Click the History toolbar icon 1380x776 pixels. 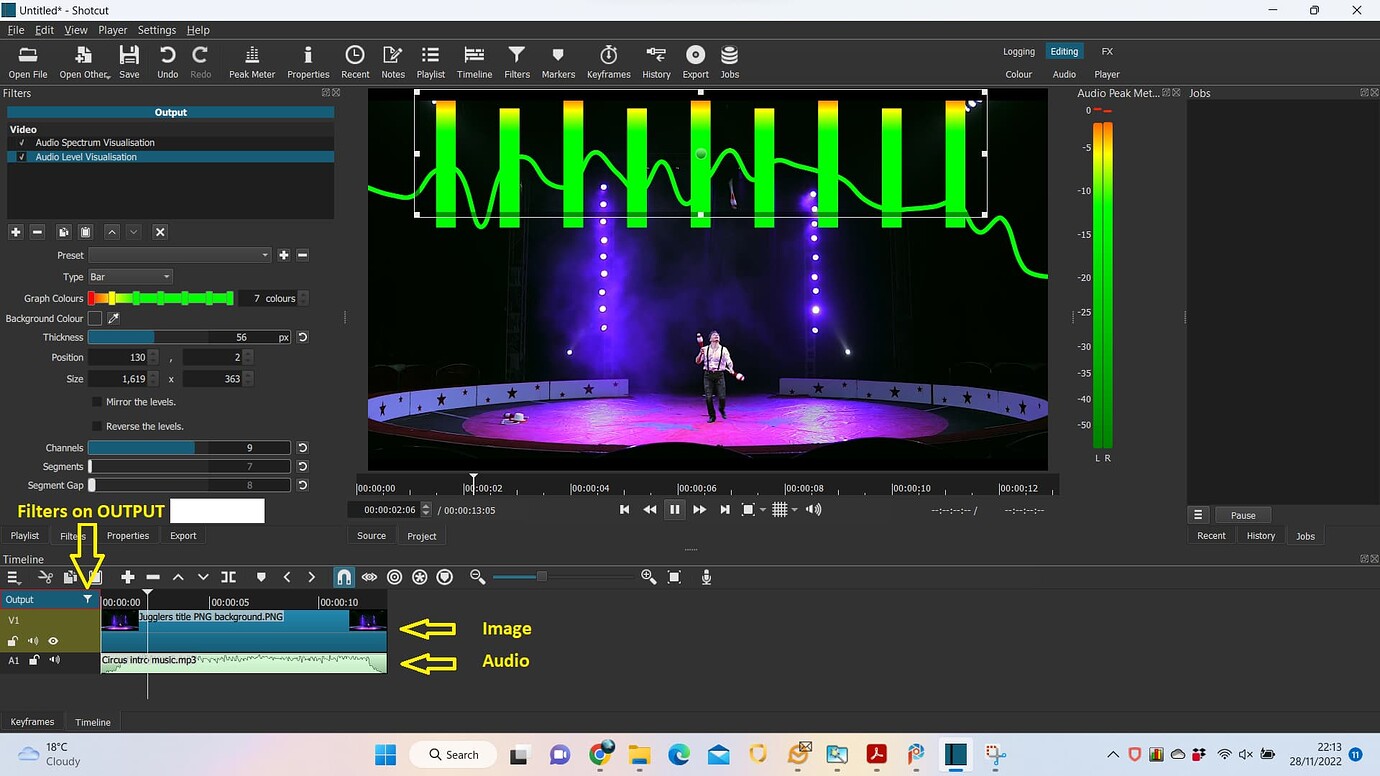pyautogui.click(x=656, y=61)
